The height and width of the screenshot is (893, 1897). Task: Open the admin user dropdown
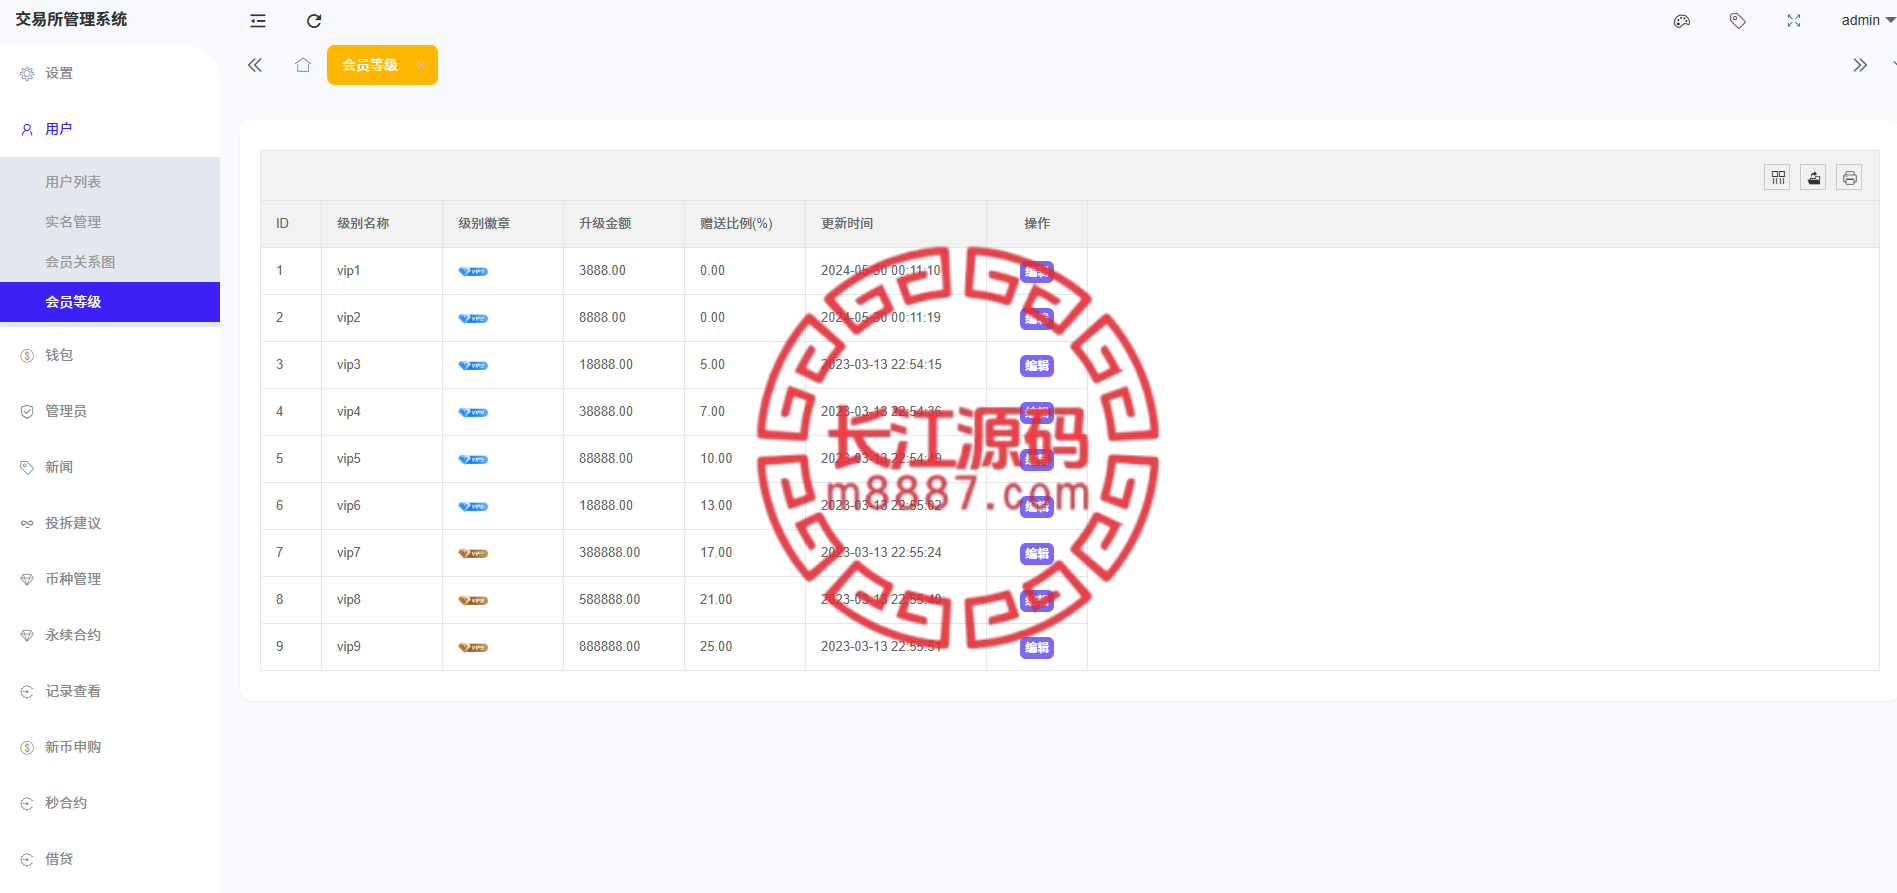click(x=1867, y=20)
